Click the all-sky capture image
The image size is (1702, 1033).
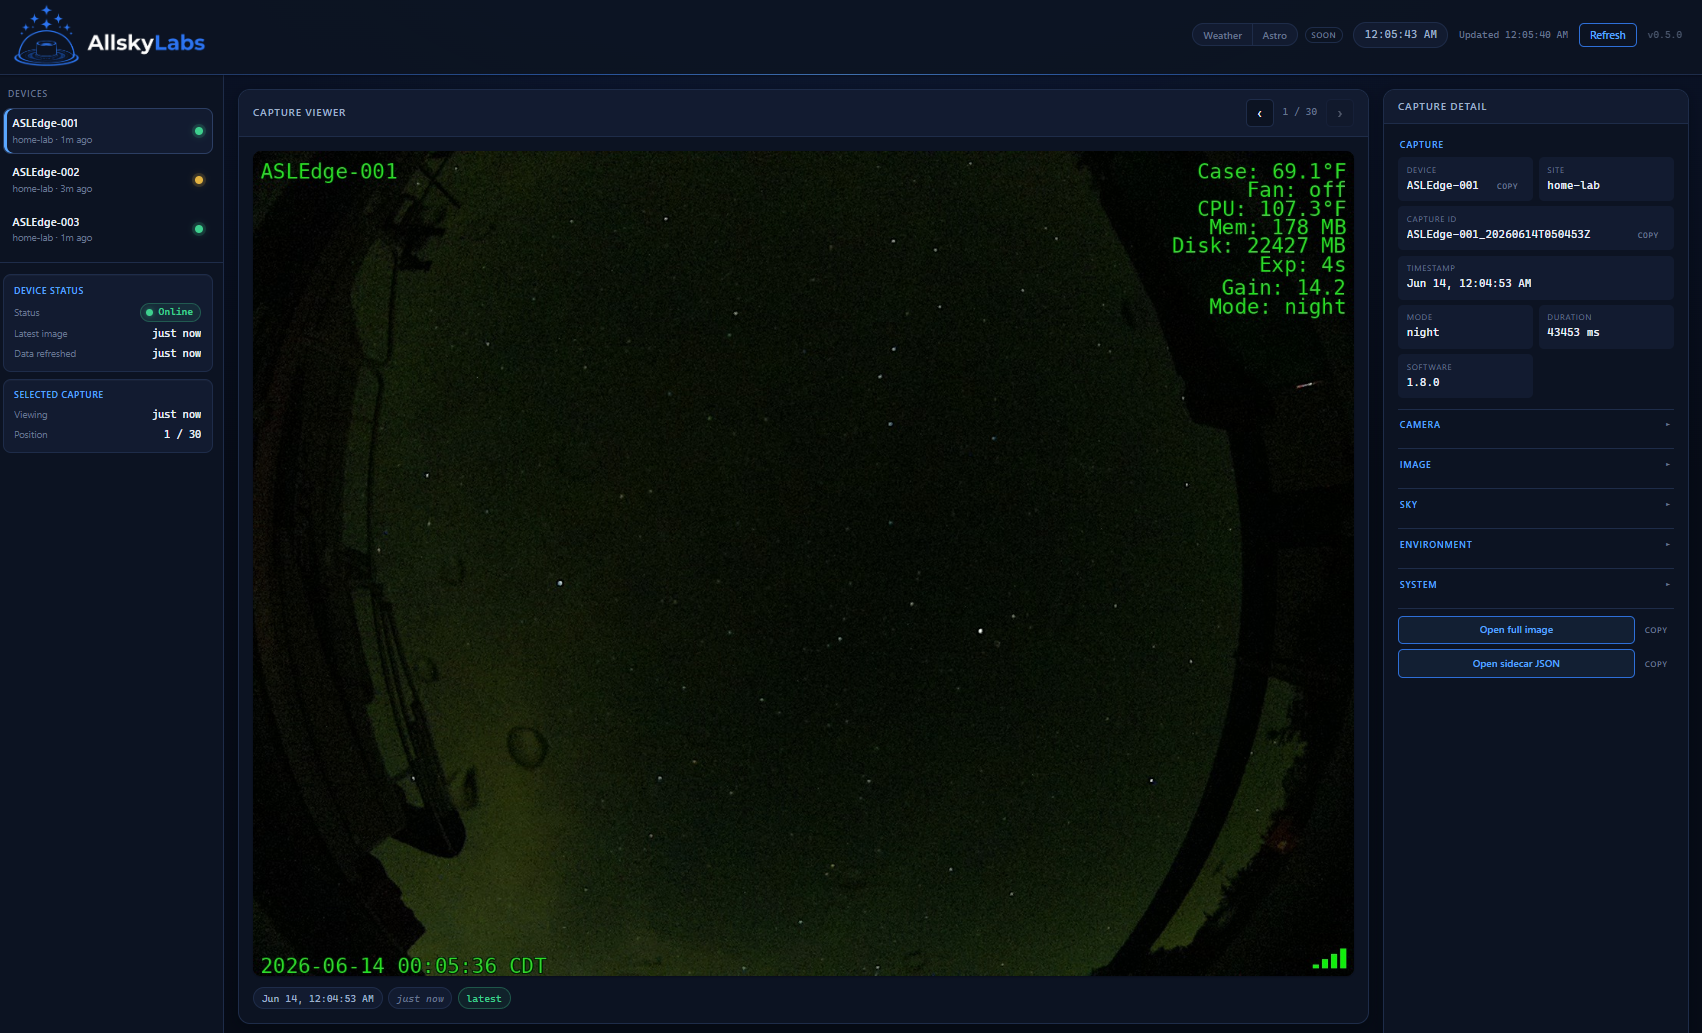803,564
